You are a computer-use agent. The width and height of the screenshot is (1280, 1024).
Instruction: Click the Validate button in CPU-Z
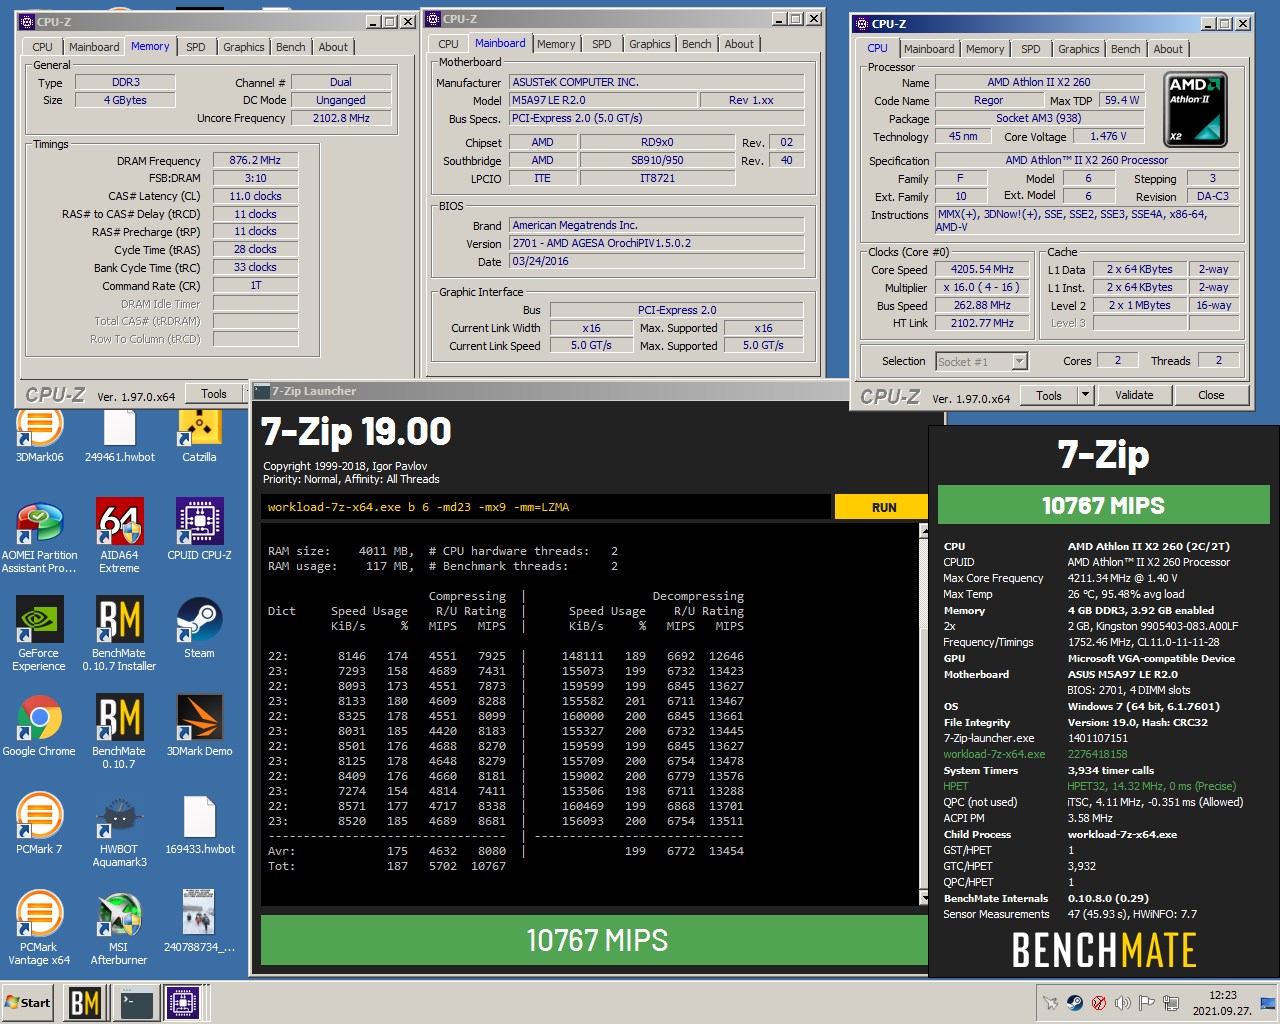coord(1134,395)
